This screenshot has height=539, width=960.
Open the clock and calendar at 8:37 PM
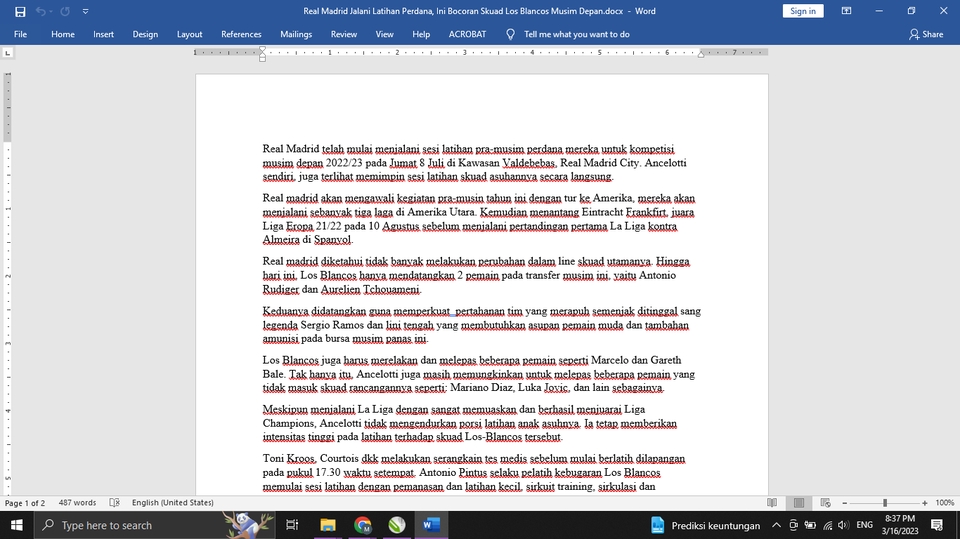[x=900, y=525]
